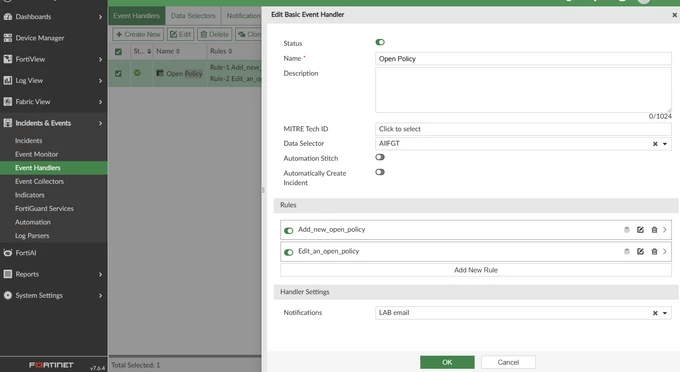
Task: Click the Cancel button
Action: [x=508, y=362]
